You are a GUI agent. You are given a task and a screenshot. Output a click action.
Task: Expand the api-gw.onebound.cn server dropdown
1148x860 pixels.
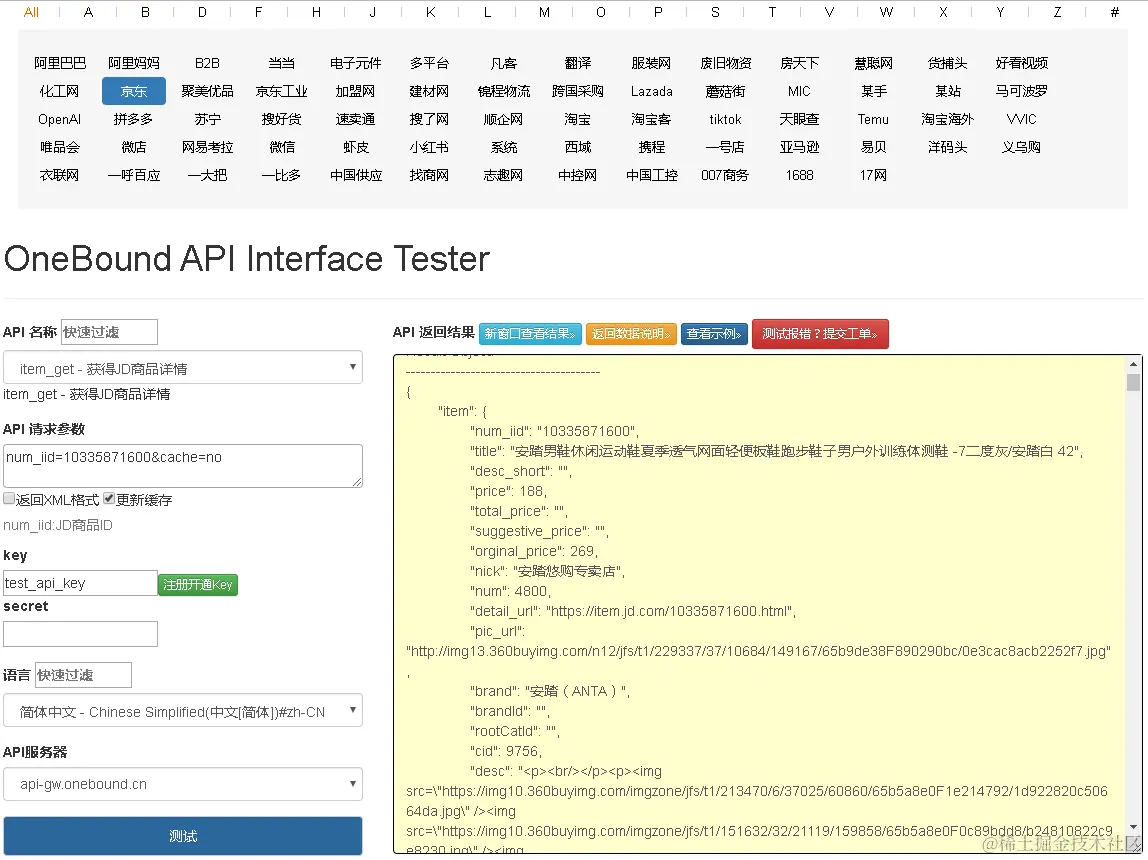tap(183, 784)
